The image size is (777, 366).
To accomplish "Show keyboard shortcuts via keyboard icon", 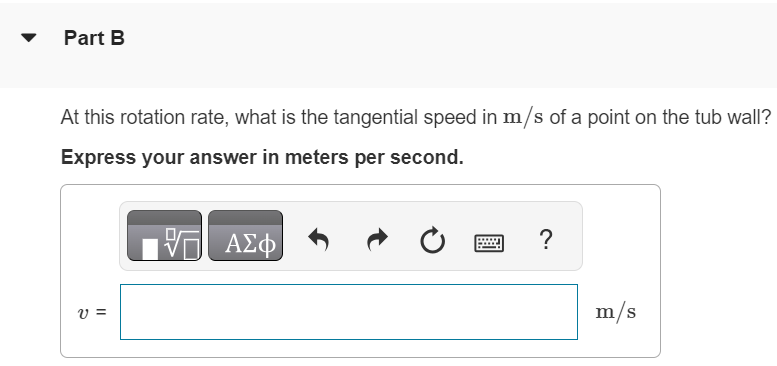I will click(489, 243).
